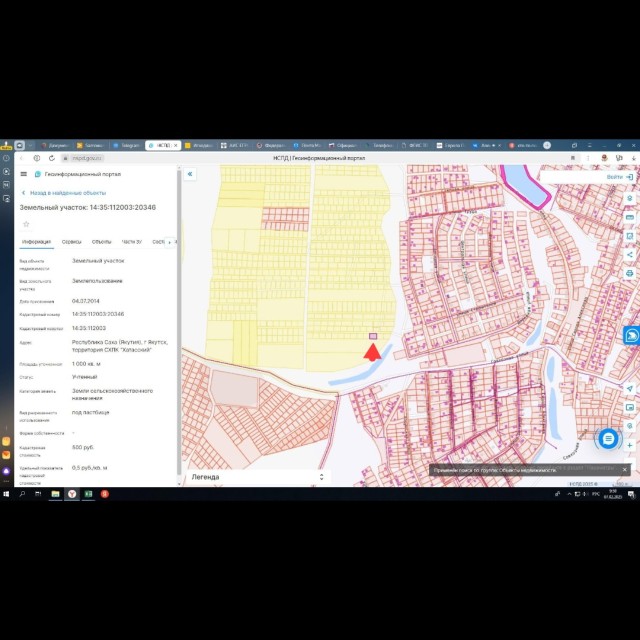Zoom in with the plus button

[x=629, y=445]
